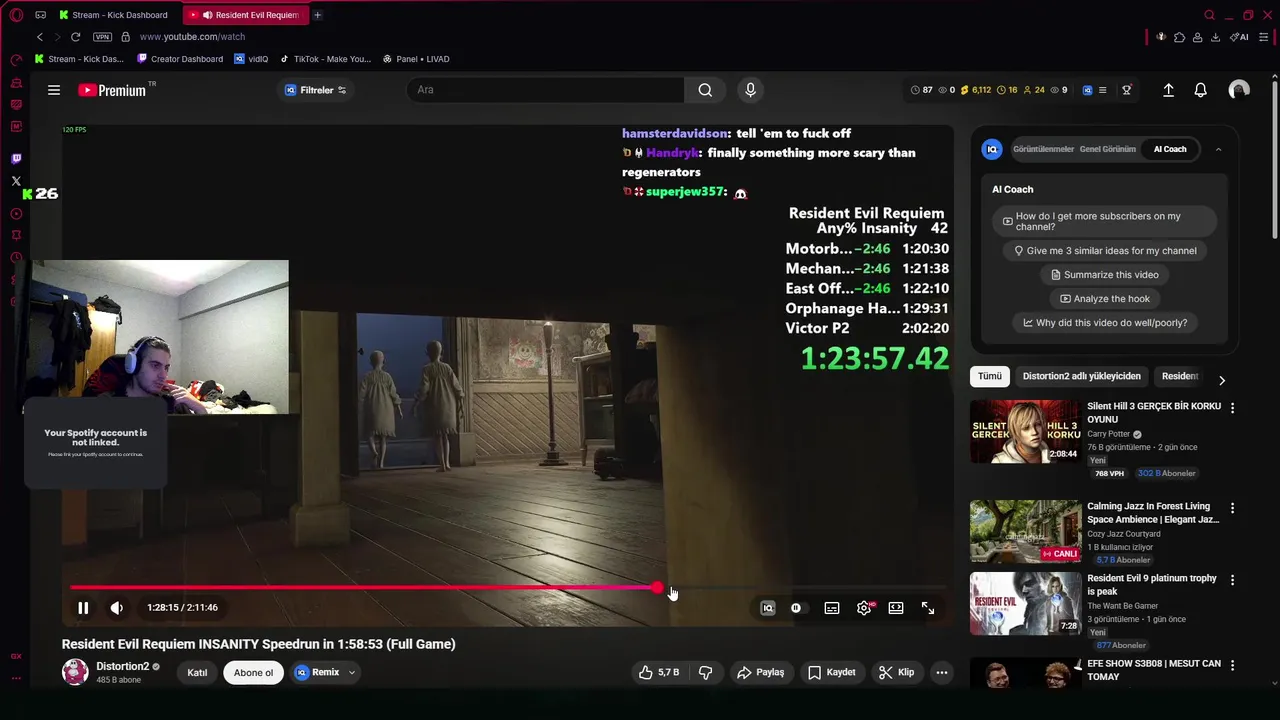Open the Distortion2 channel name link
Screen dimensions: 1280x720
123,666
